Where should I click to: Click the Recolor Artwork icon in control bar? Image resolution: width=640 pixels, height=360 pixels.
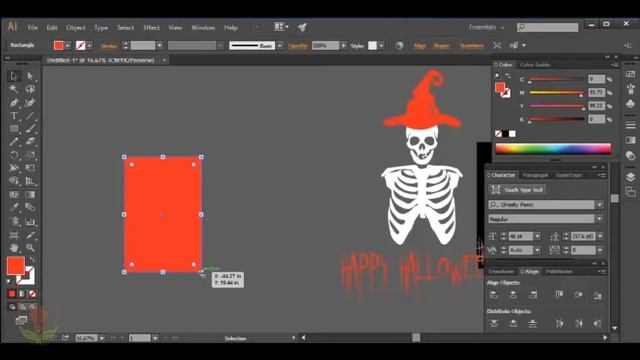tap(399, 45)
